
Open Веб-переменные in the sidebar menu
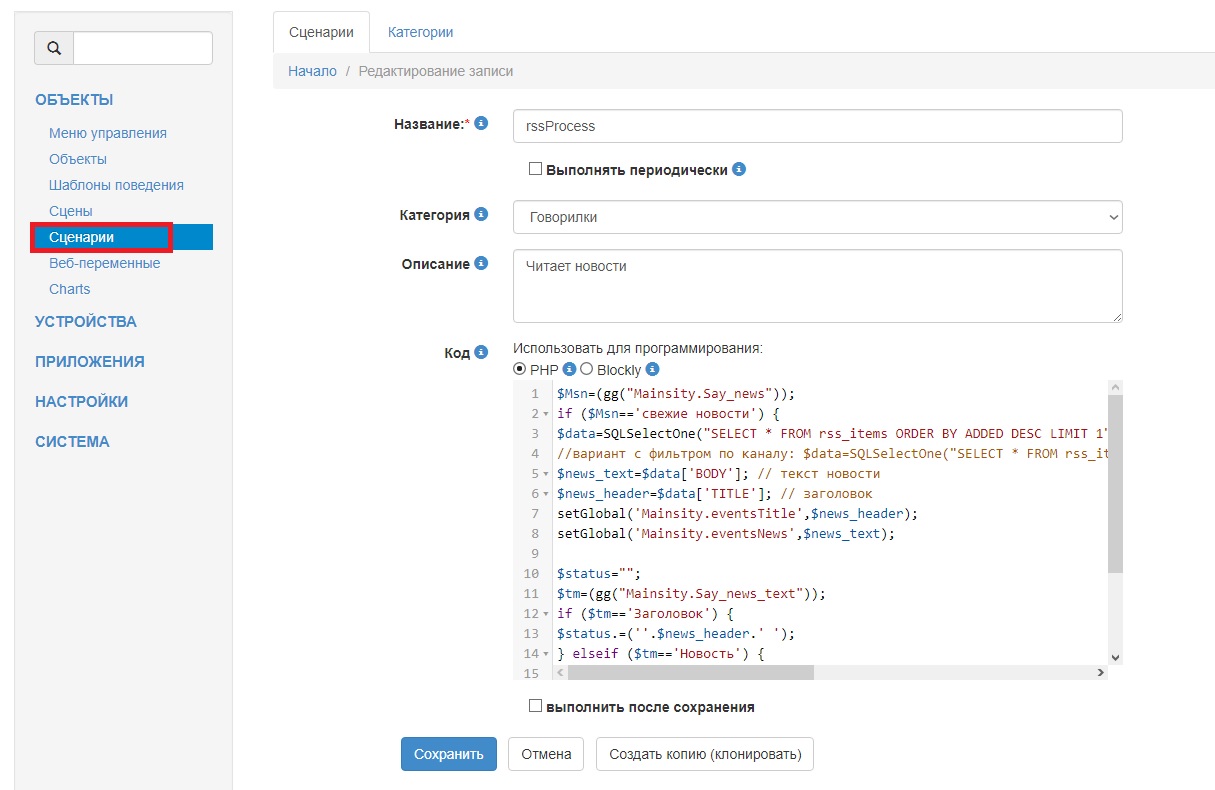(x=104, y=263)
